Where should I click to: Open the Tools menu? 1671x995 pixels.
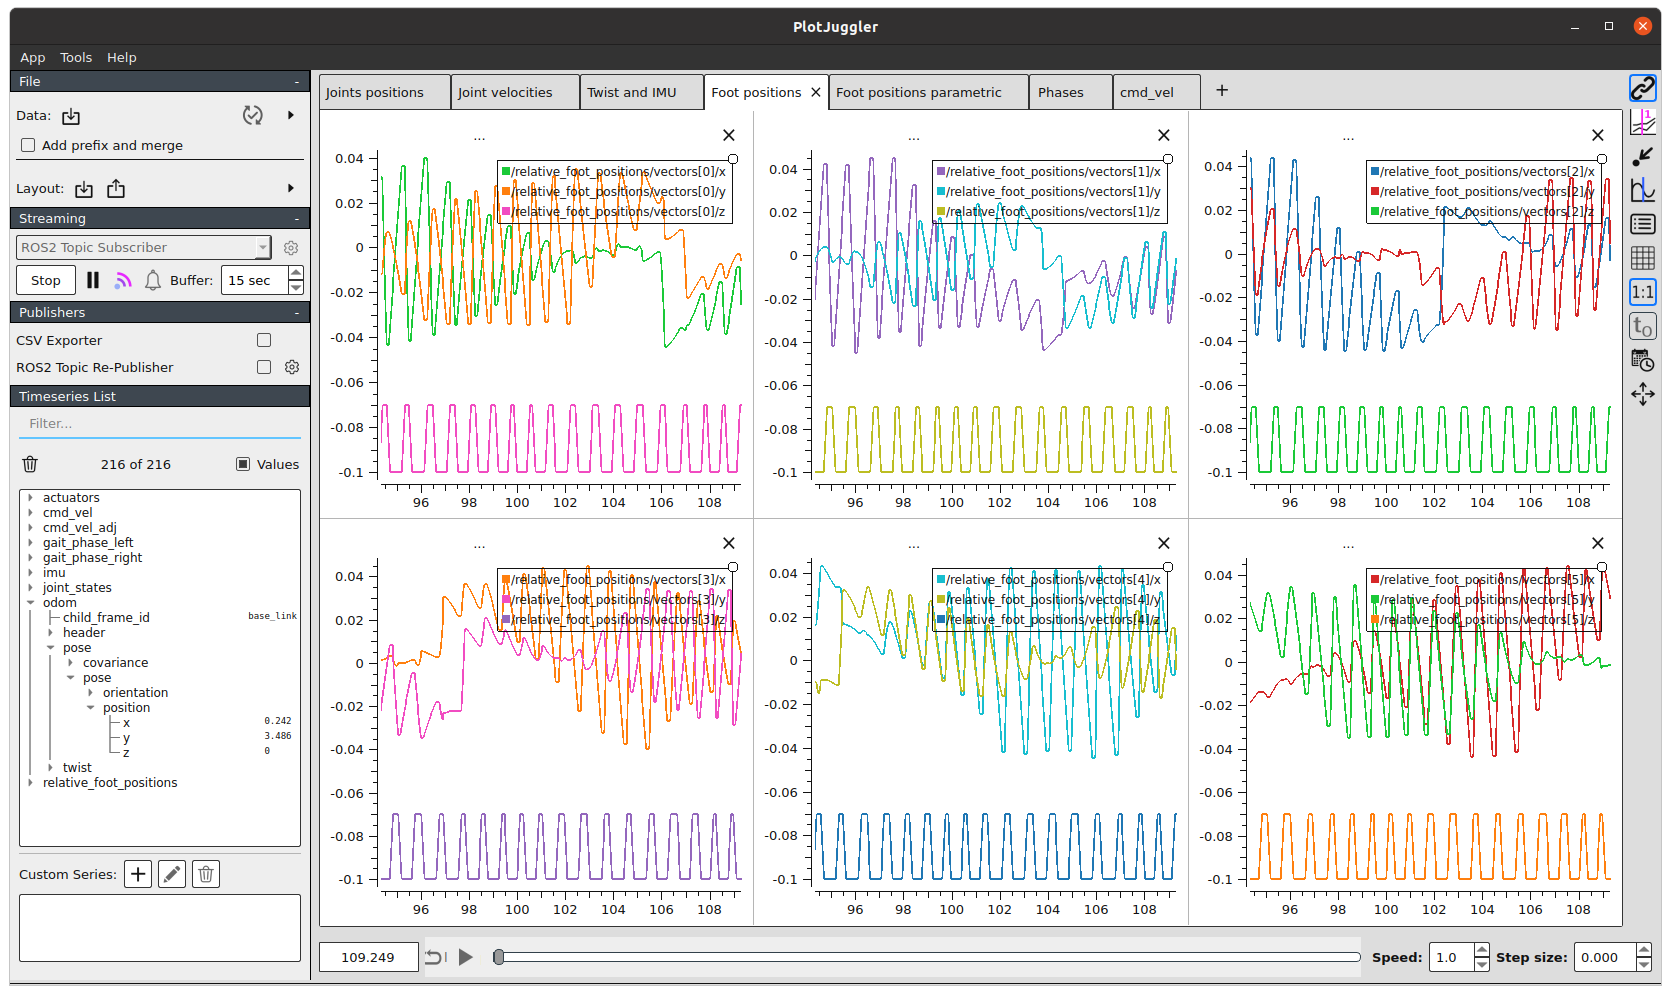[x=76, y=57]
